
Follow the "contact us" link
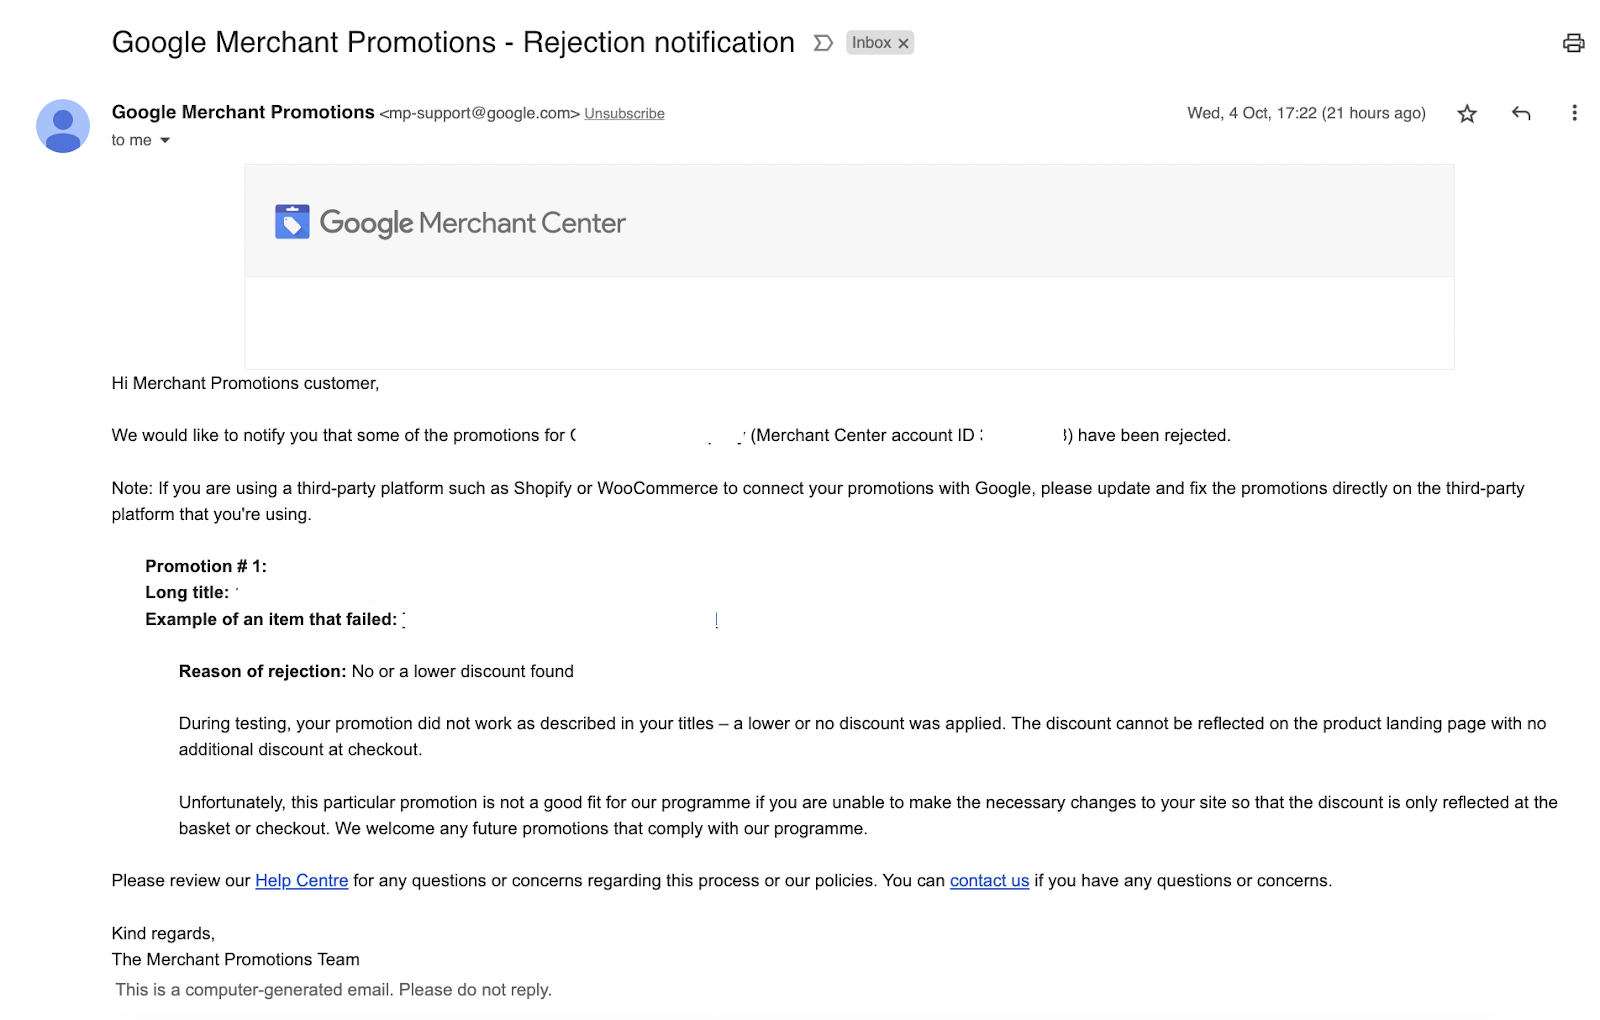click(989, 881)
